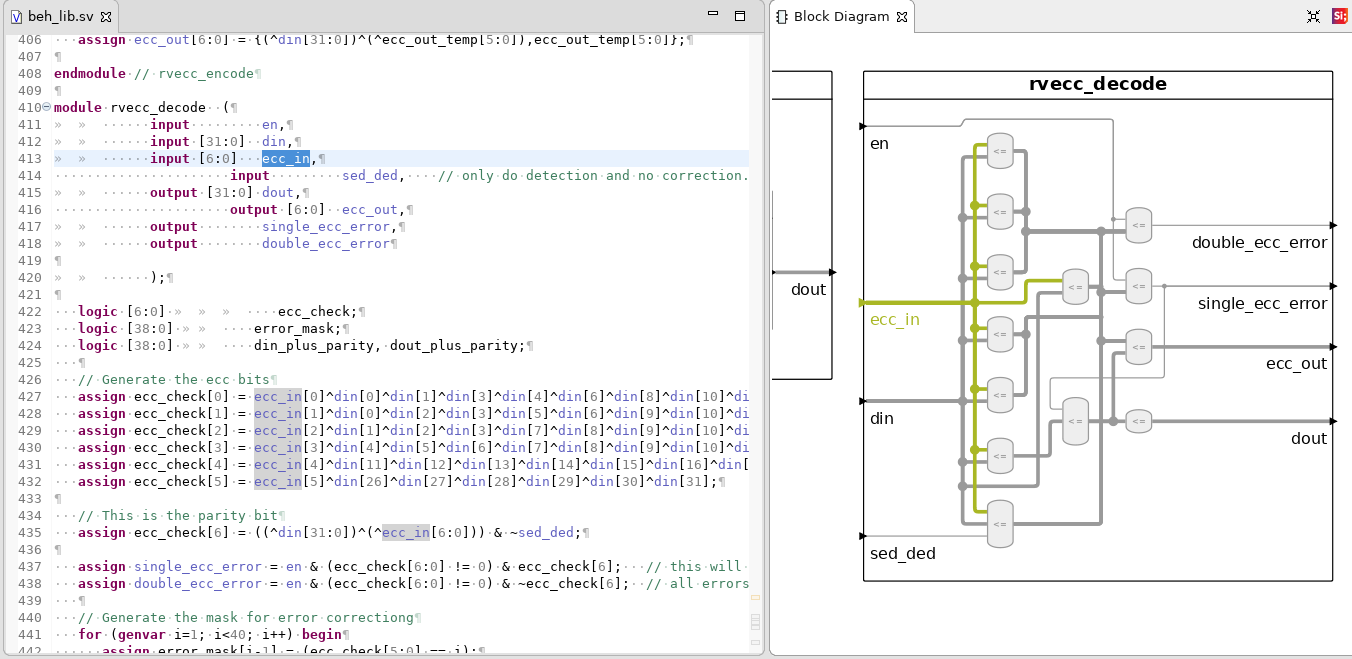The width and height of the screenshot is (1352, 659).
Task: Maximize the editor pane
Action: tap(740, 16)
